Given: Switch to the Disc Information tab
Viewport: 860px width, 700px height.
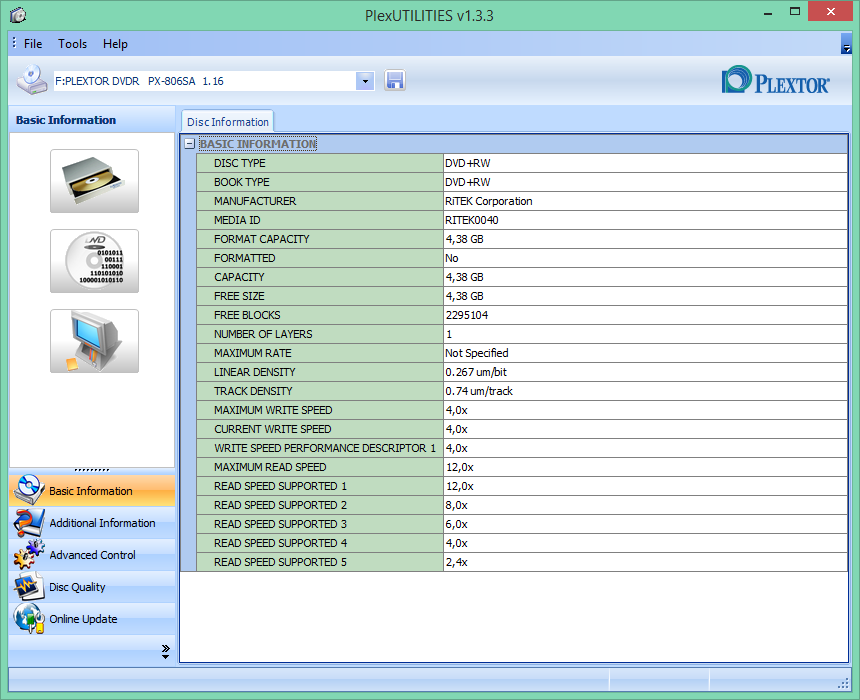Looking at the screenshot, I should click(228, 122).
